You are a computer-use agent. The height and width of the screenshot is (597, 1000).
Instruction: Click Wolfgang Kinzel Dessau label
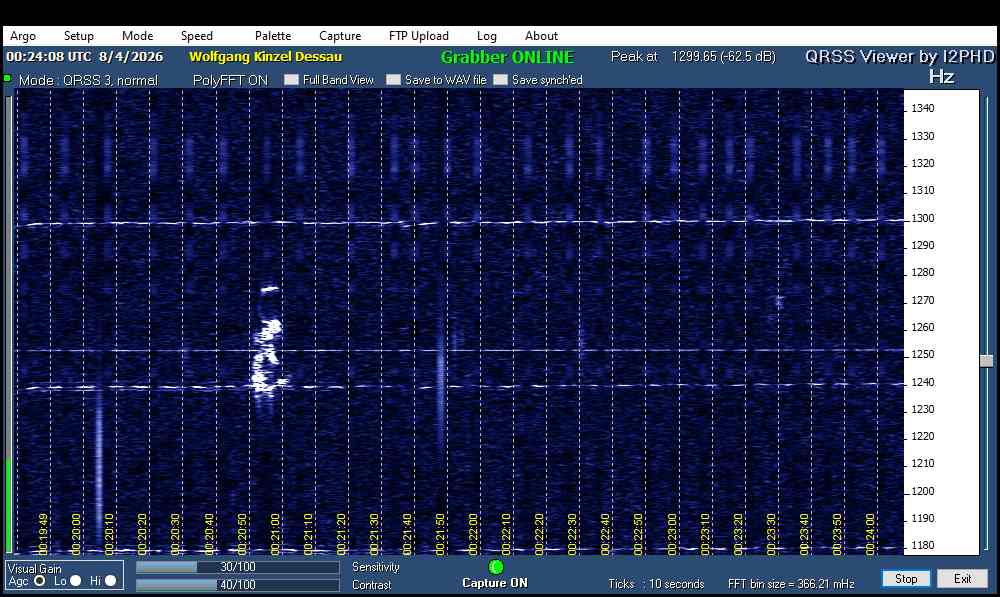pos(265,57)
